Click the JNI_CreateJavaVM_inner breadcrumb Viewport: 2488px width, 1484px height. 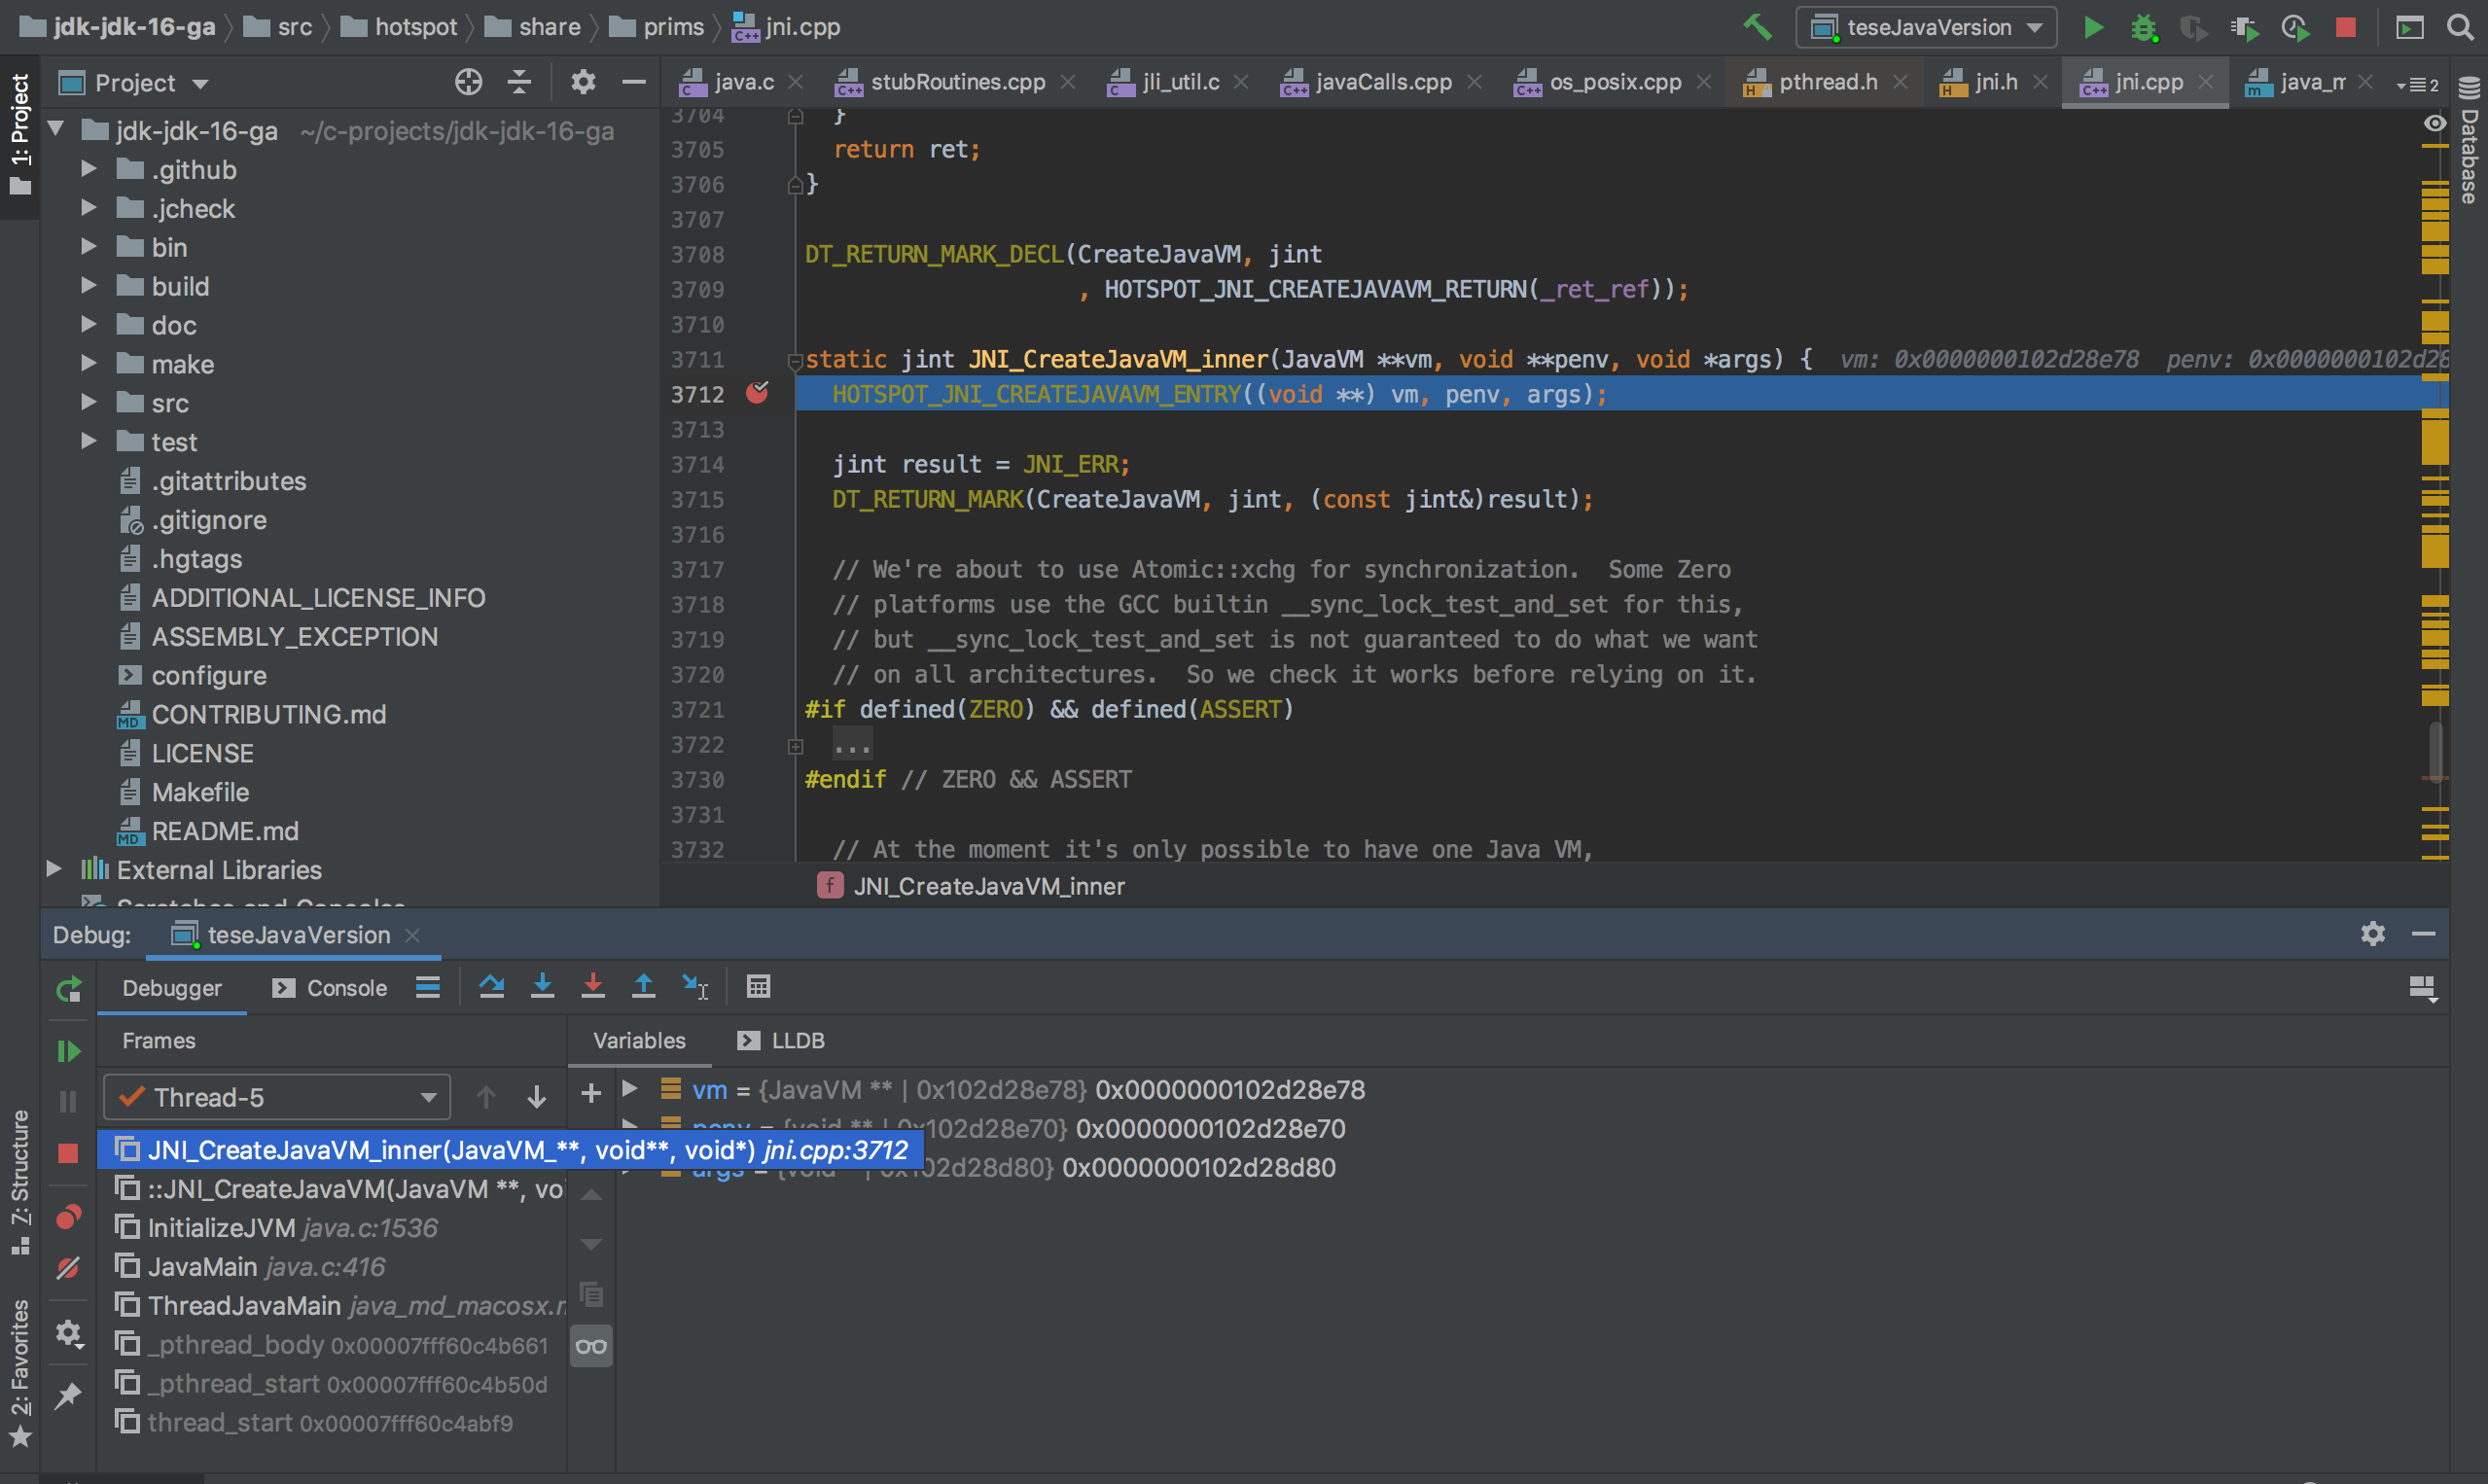coord(987,886)
